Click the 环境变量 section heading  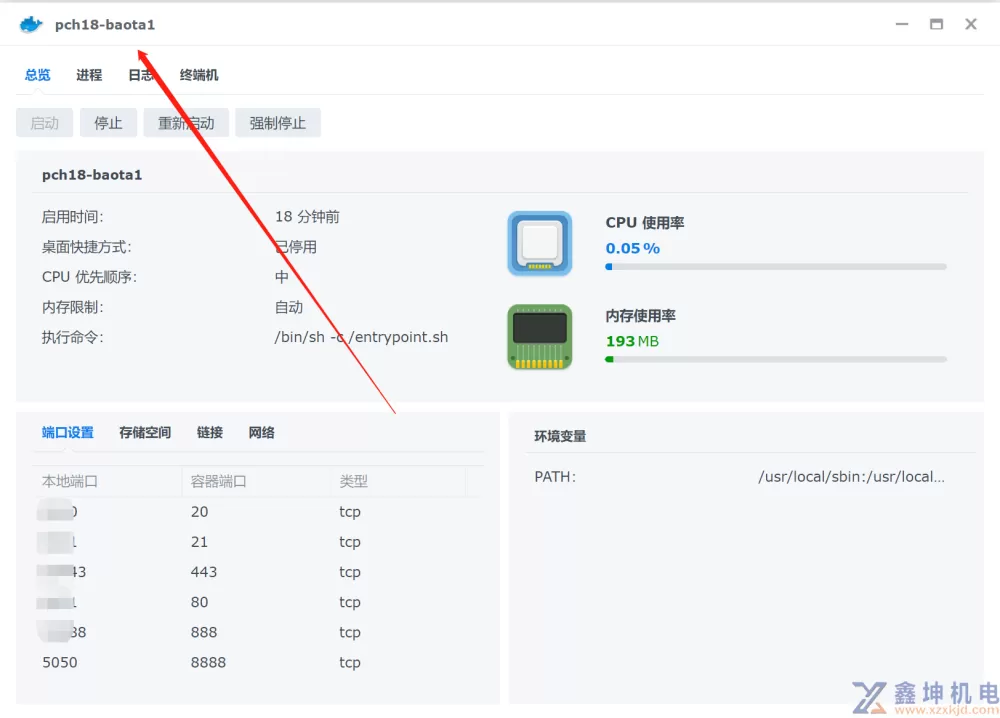coord(560,436)
